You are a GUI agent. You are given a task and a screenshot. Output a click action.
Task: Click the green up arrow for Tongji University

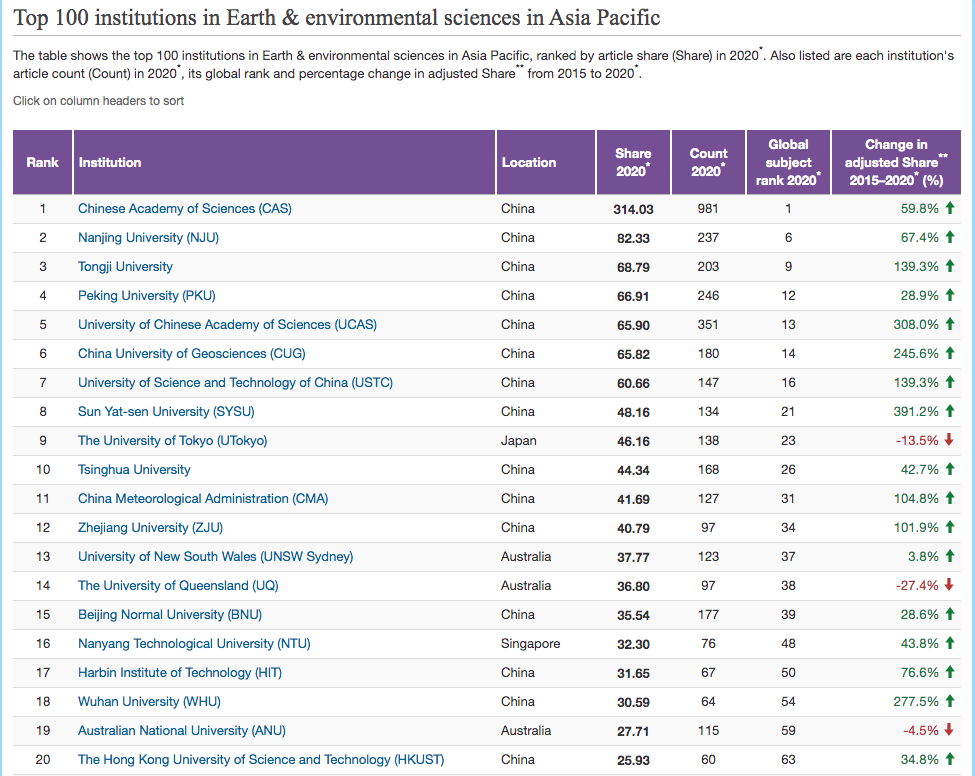pos(950,267)
